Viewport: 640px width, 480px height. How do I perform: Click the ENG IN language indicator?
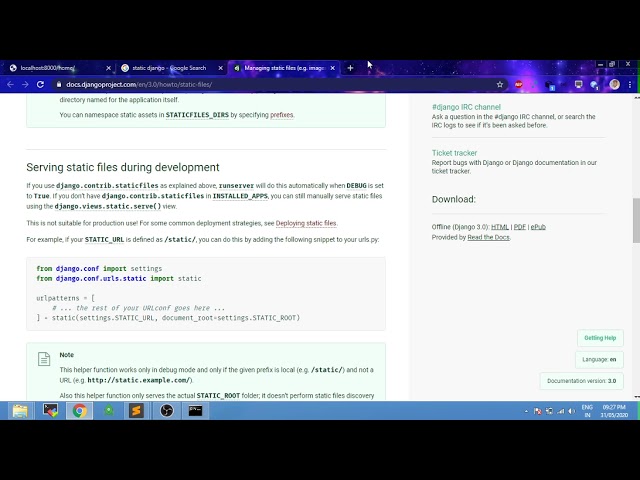587,411
